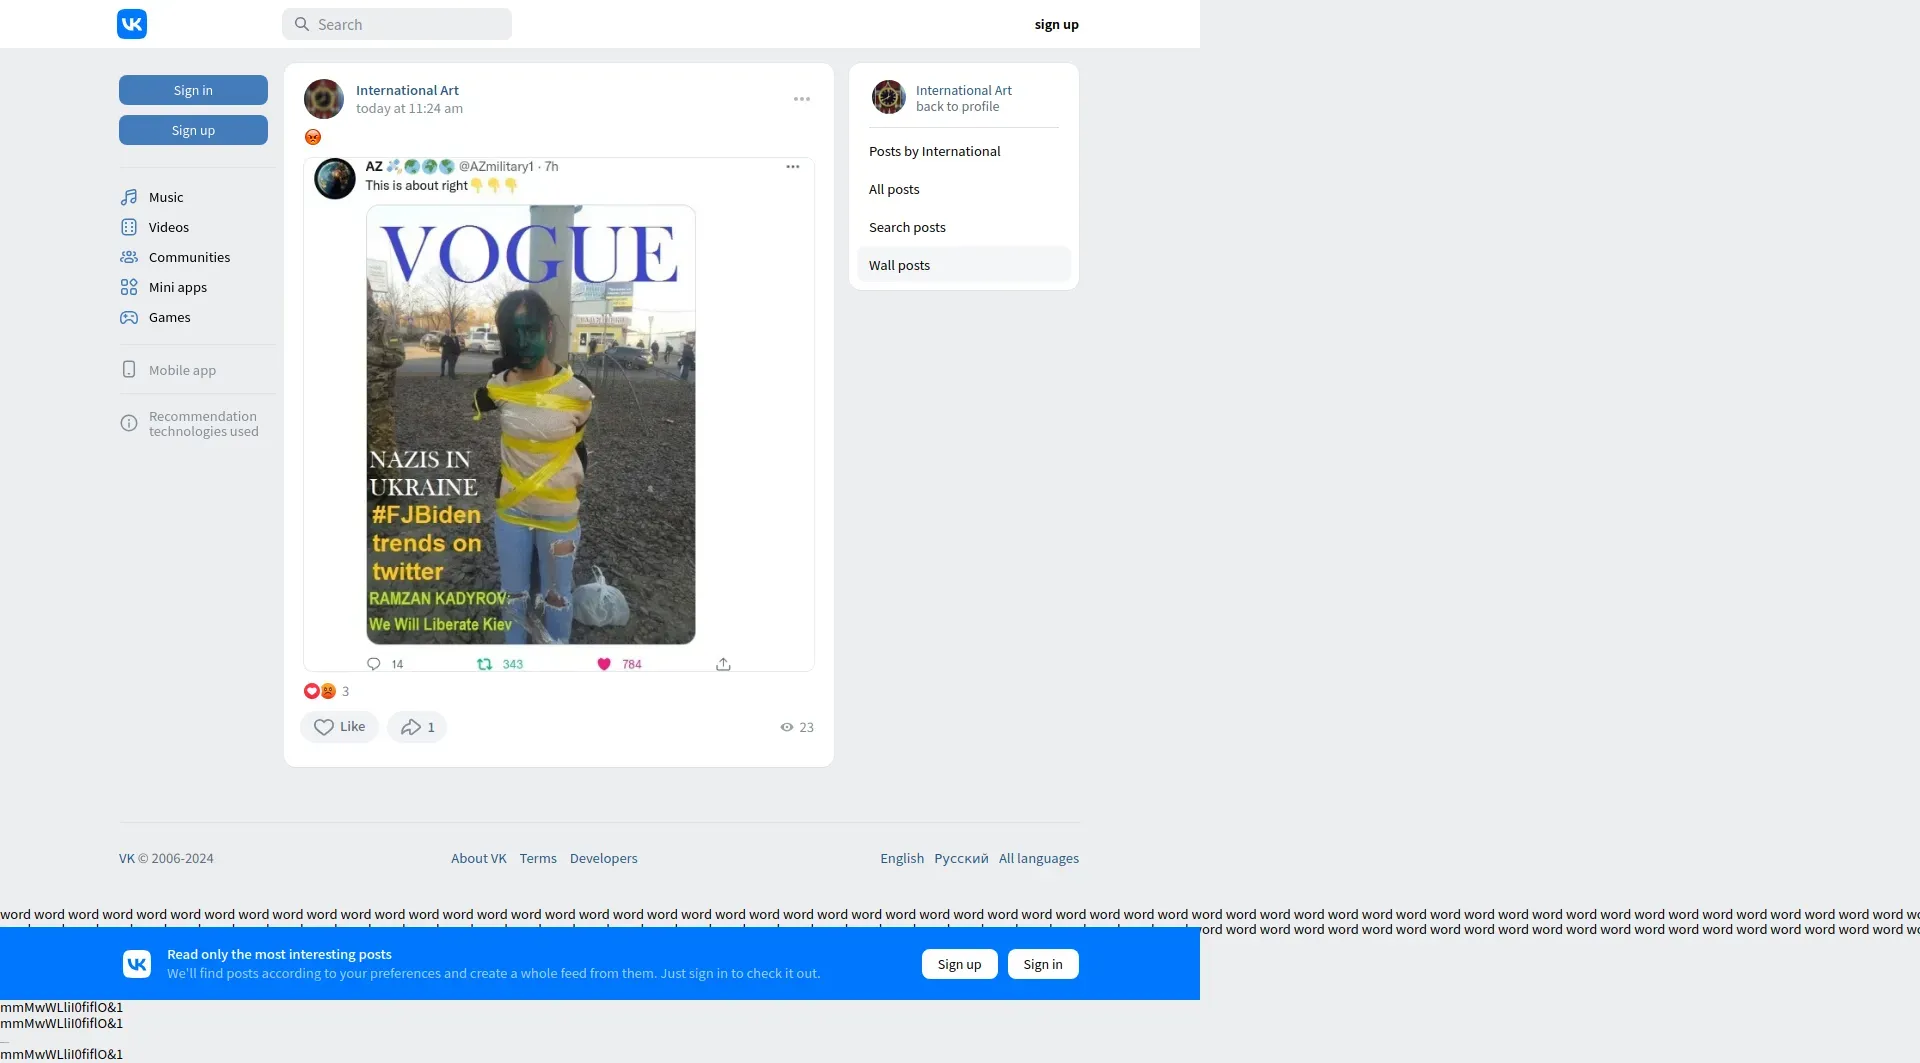Click the AZ tweet author avatar
This screenshot has height=1063, width=1920.
click(335, 179)
